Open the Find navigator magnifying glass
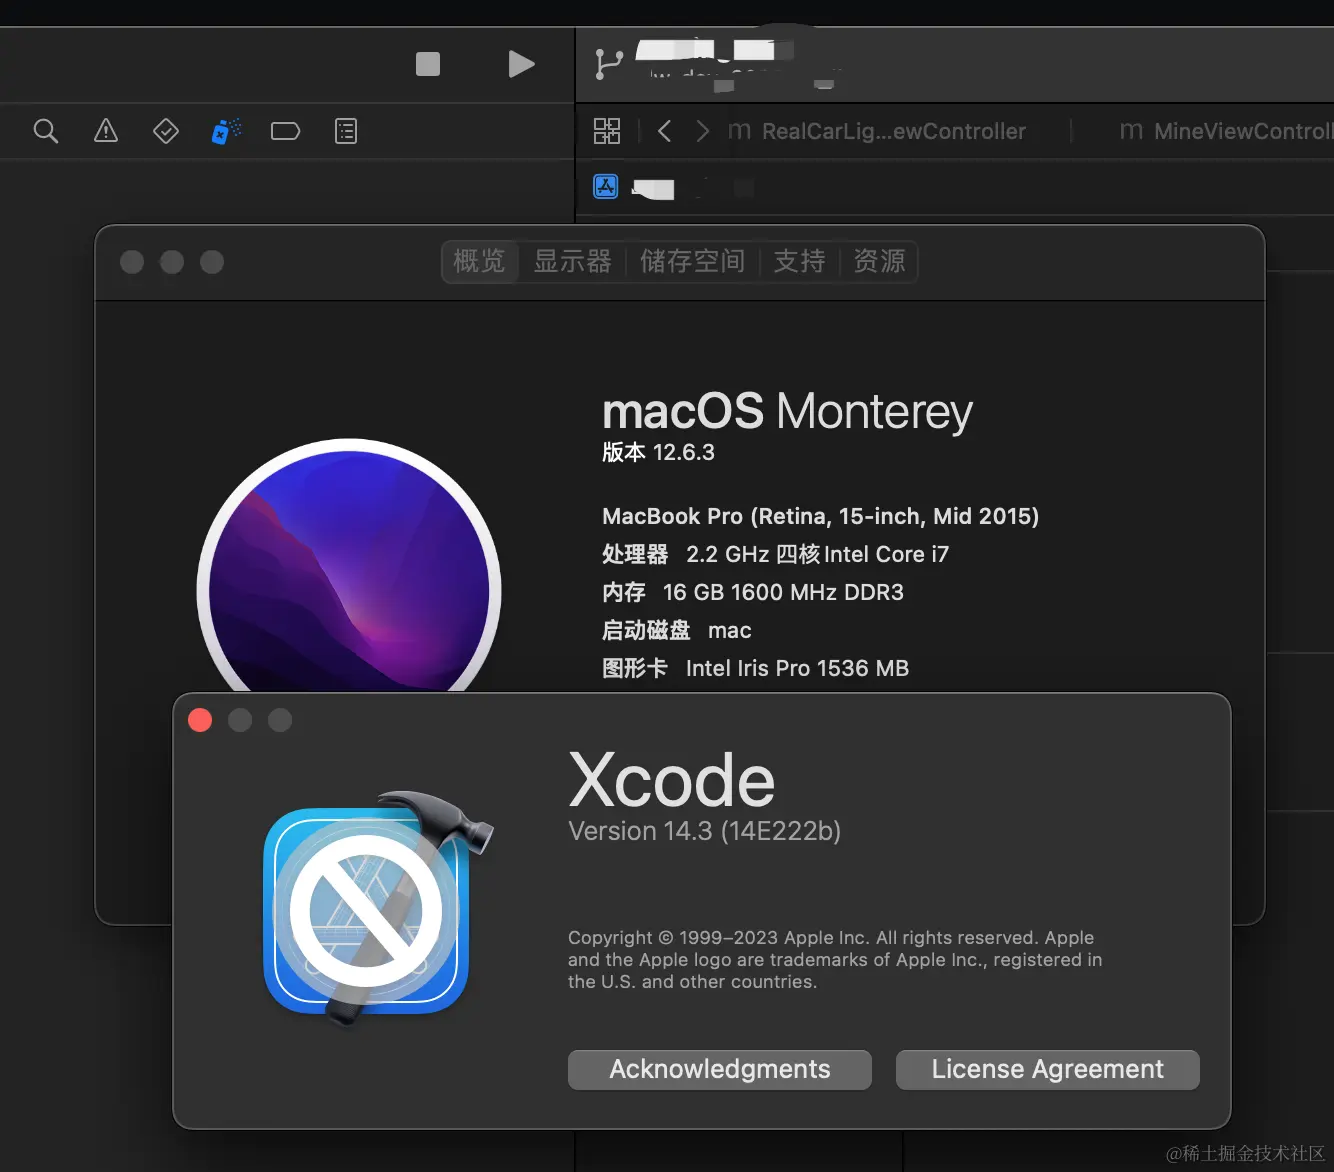Viewport: 1334px width, 1172px height. (46, 131)
